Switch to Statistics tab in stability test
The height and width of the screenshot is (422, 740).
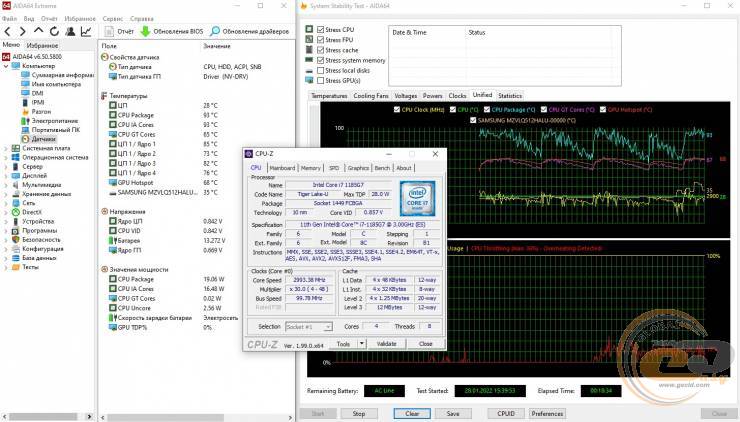pos(510,96)
